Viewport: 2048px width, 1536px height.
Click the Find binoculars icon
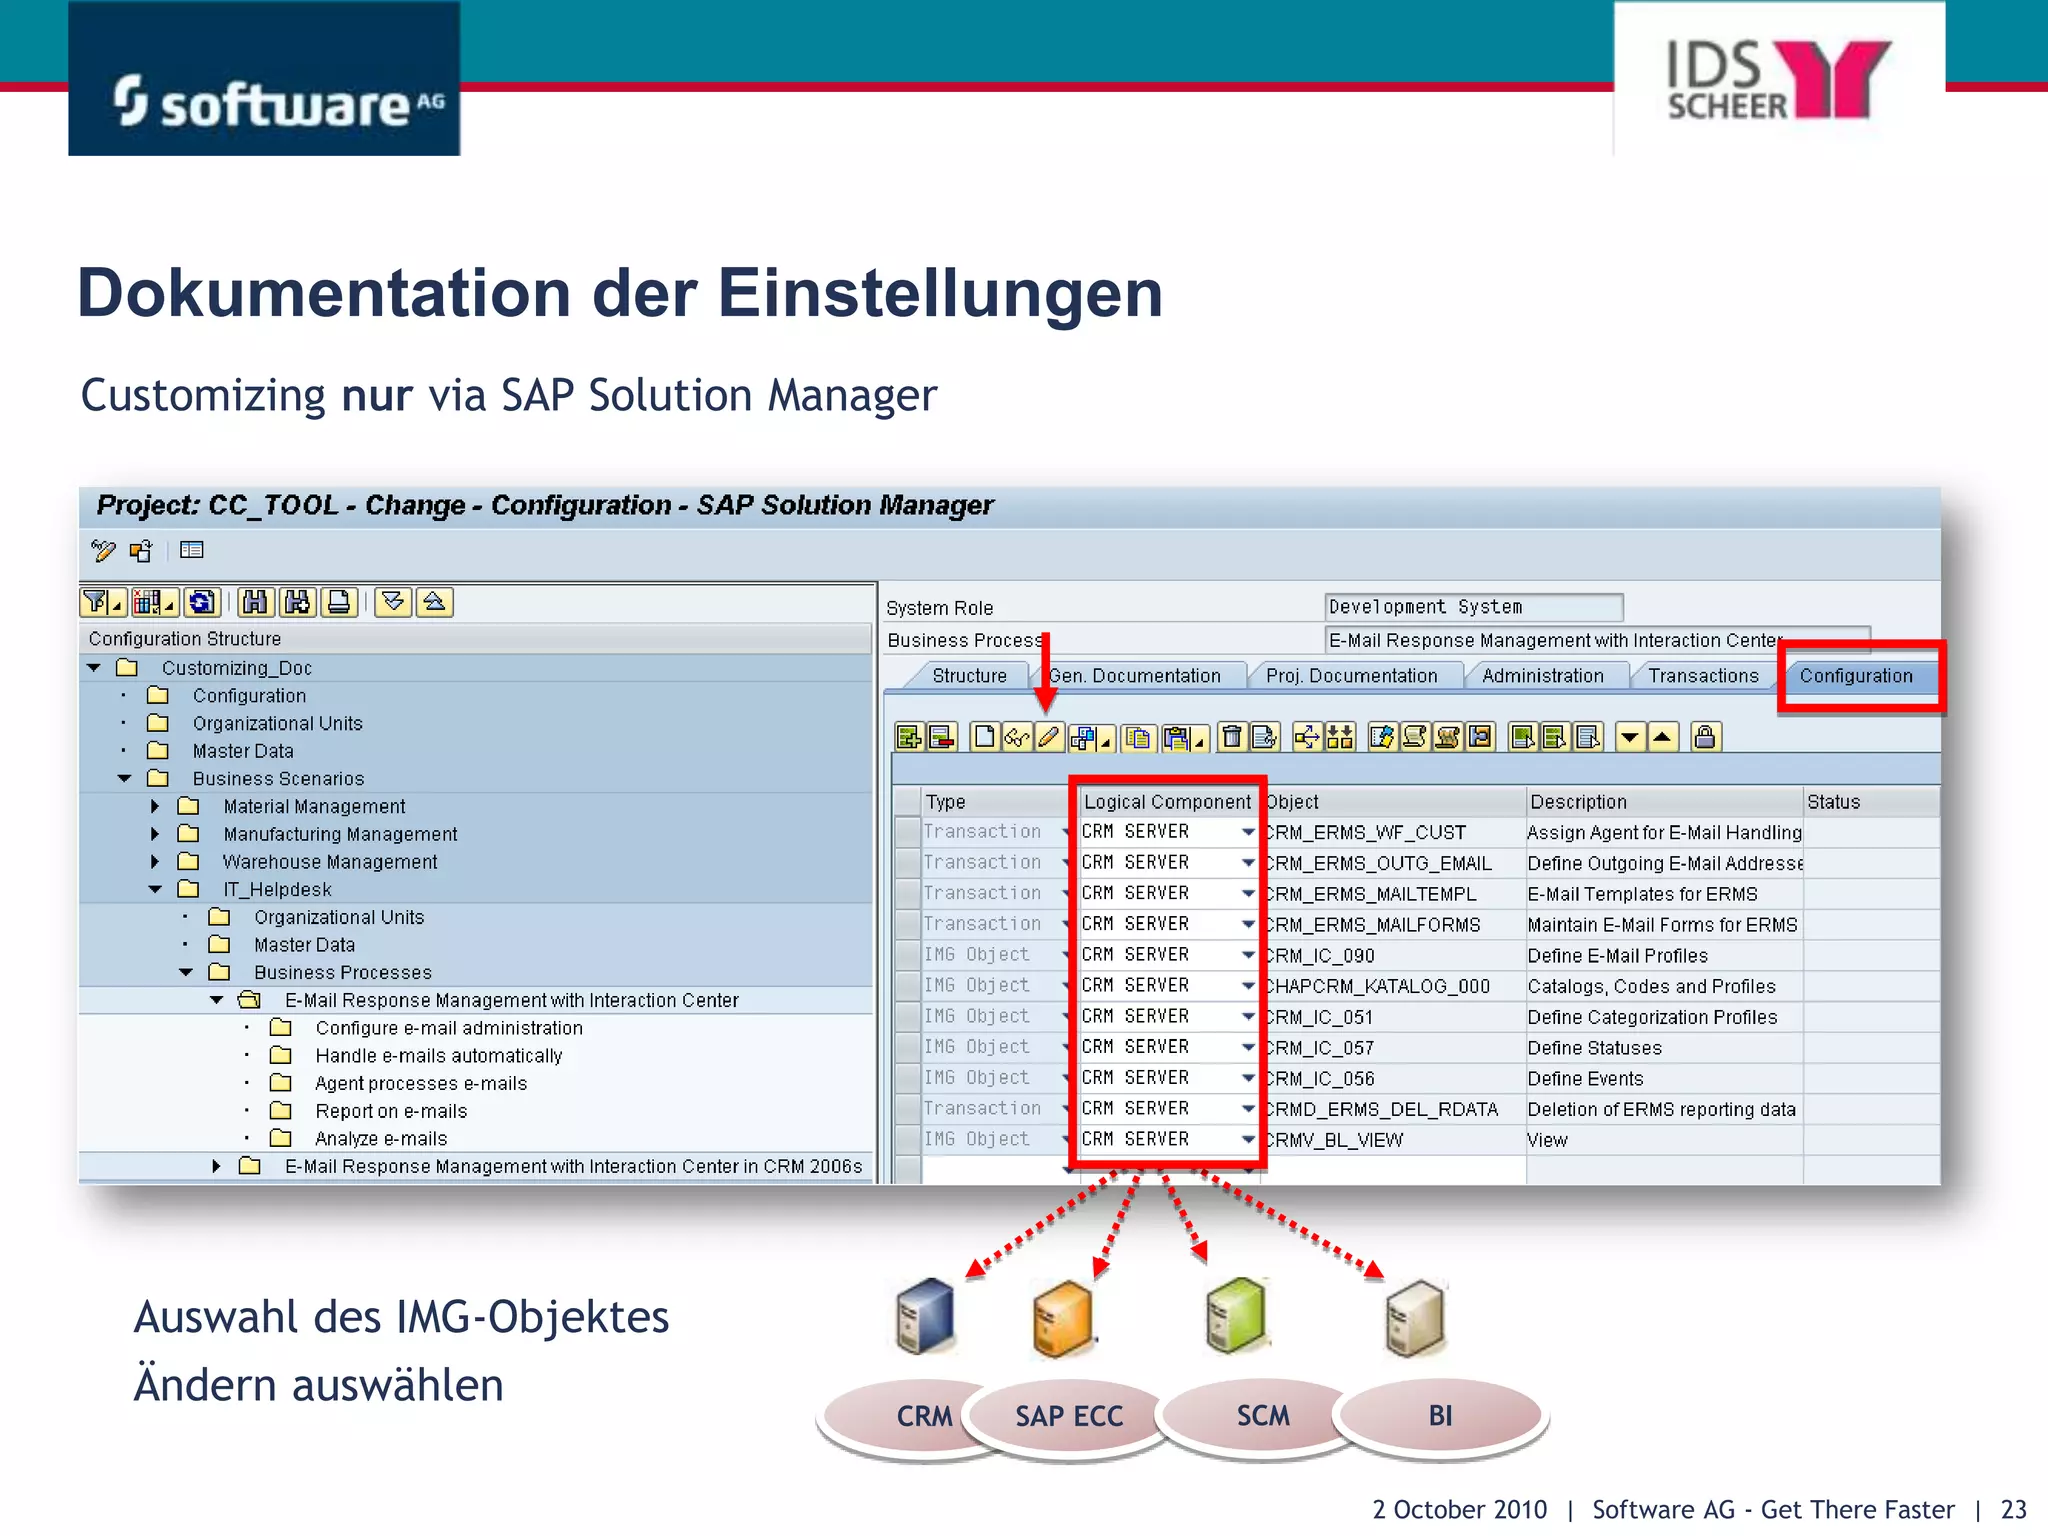[256, 602]
